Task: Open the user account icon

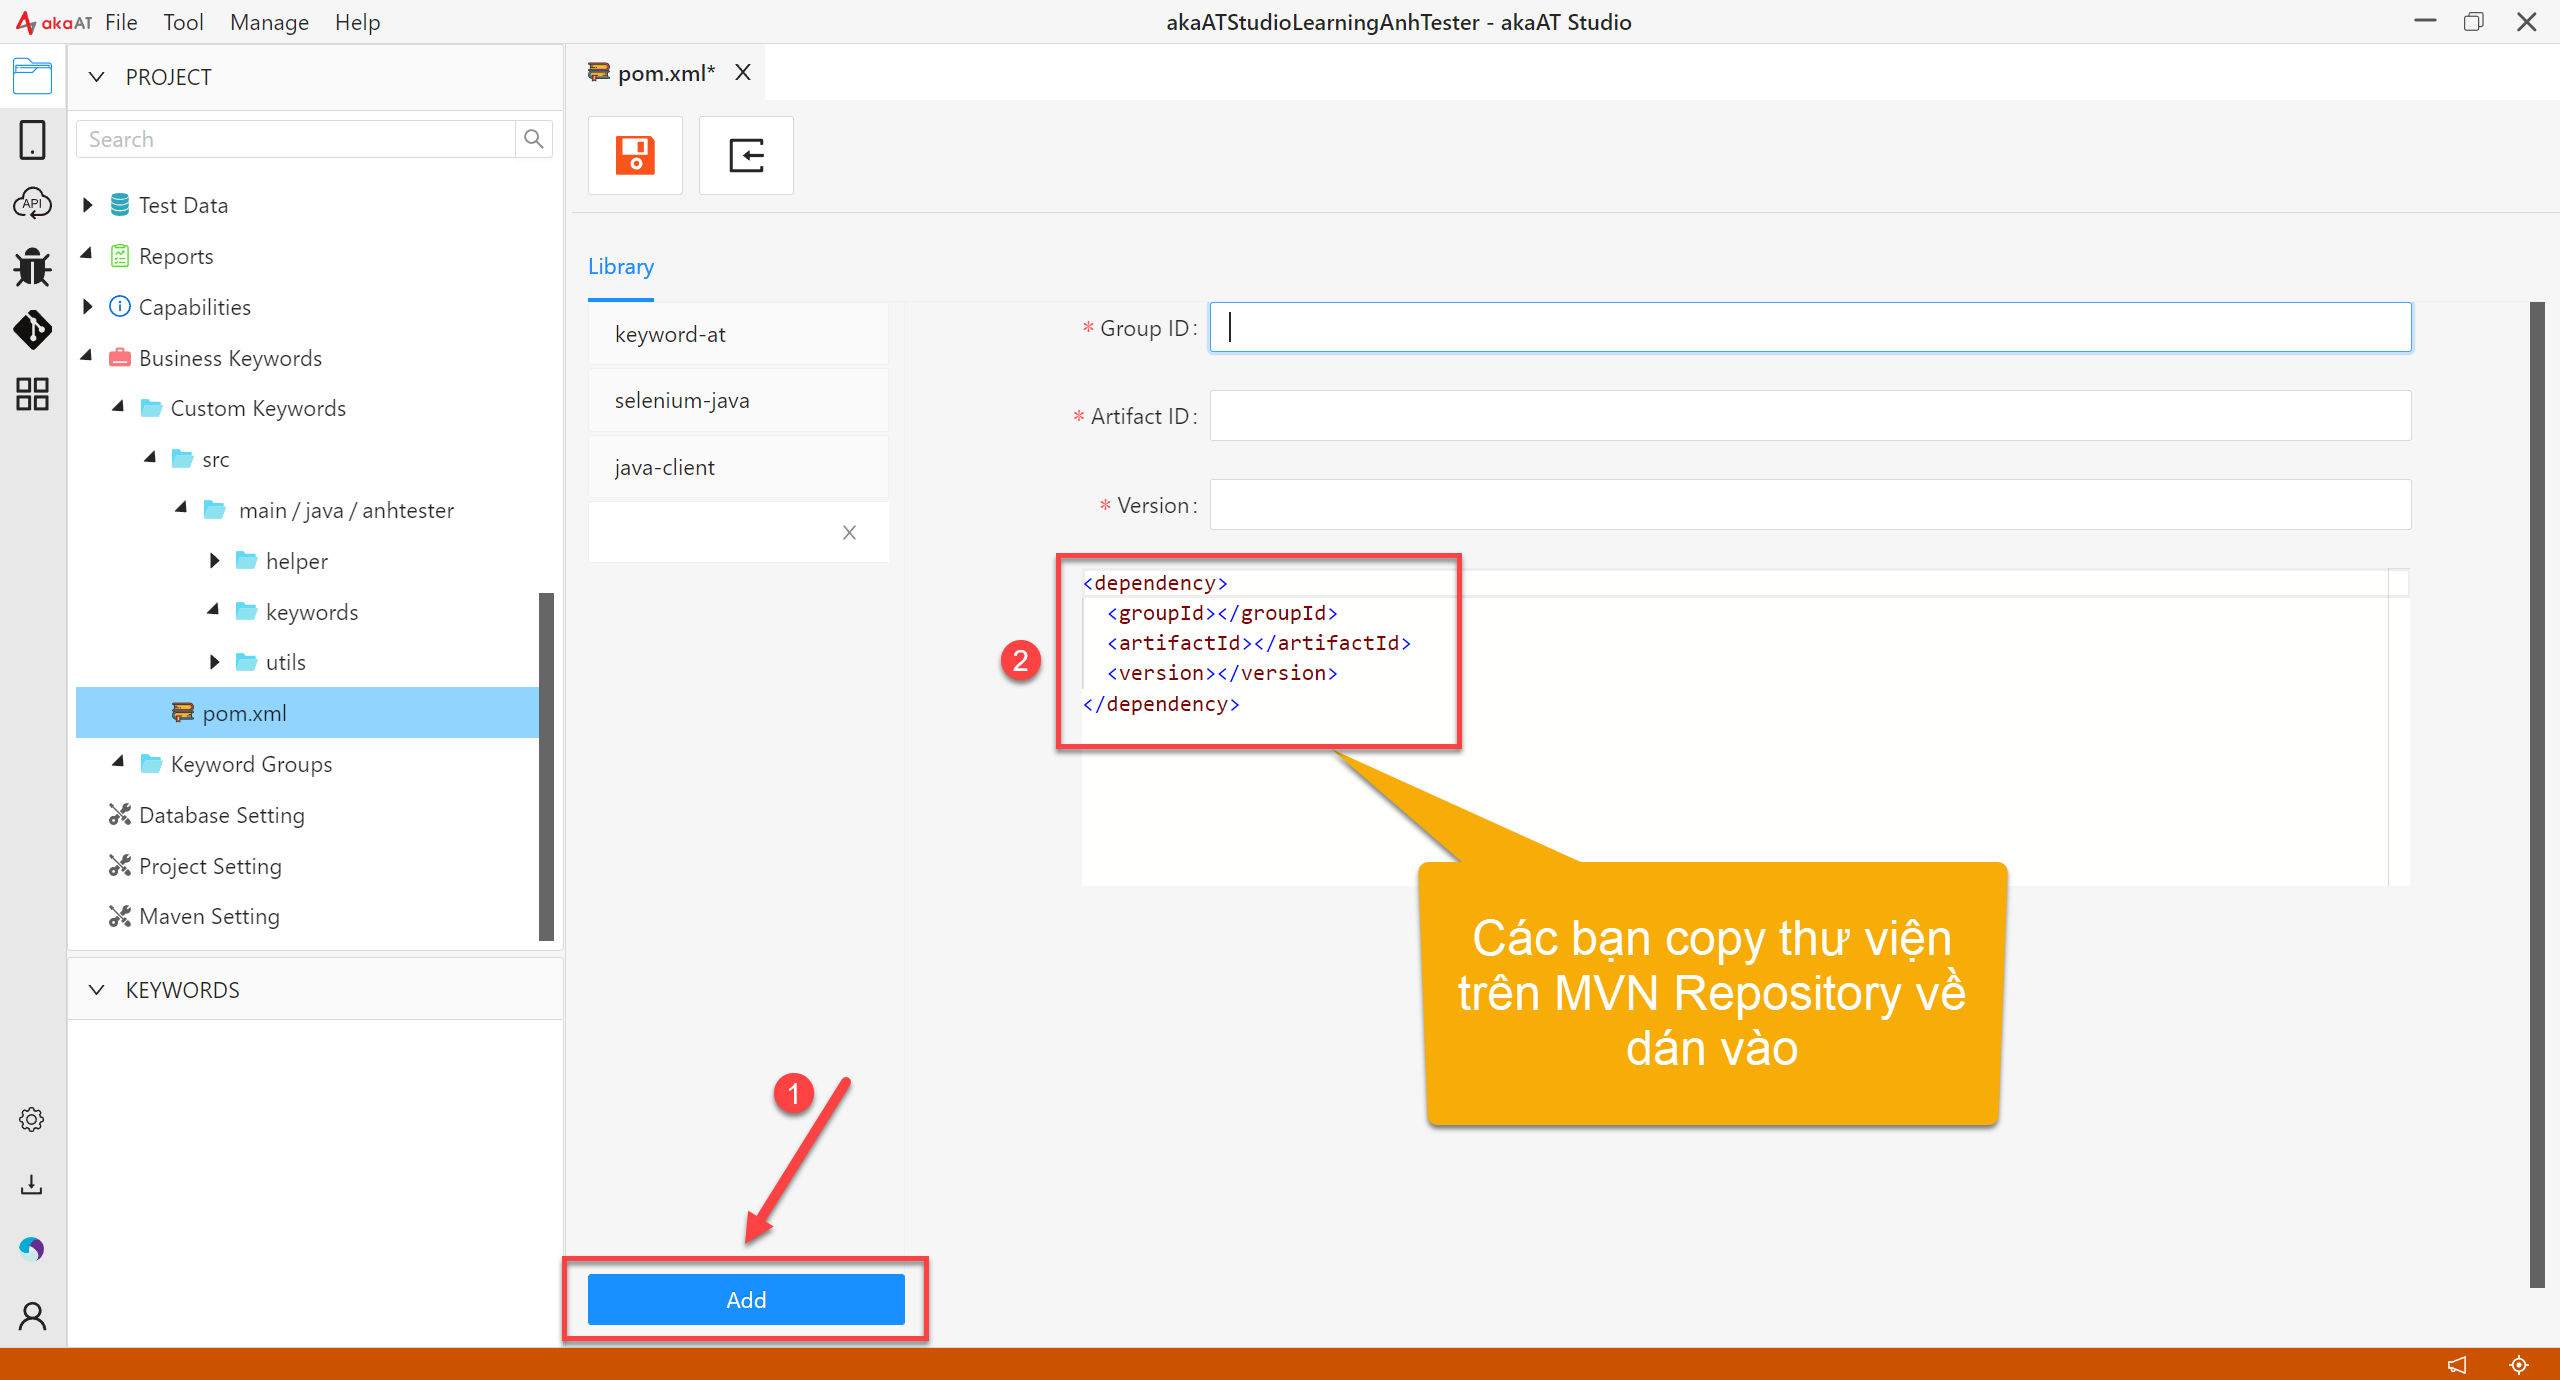Action: point(32,1315)
